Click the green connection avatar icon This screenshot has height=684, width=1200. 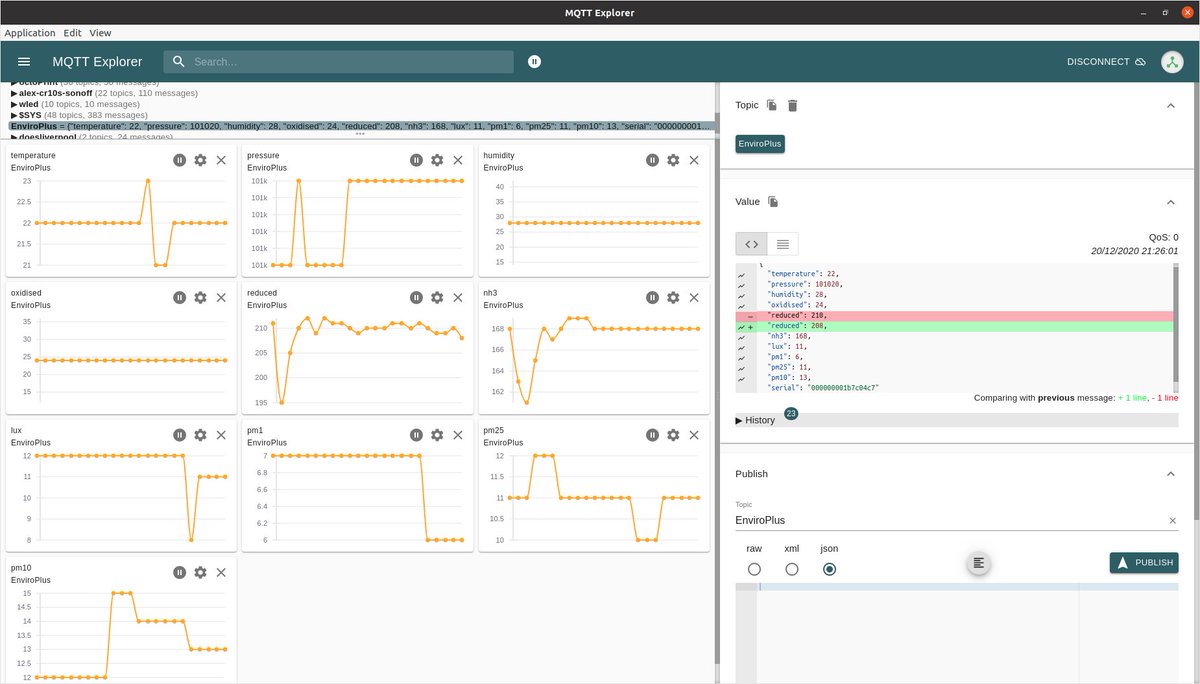pos(1172,62)
